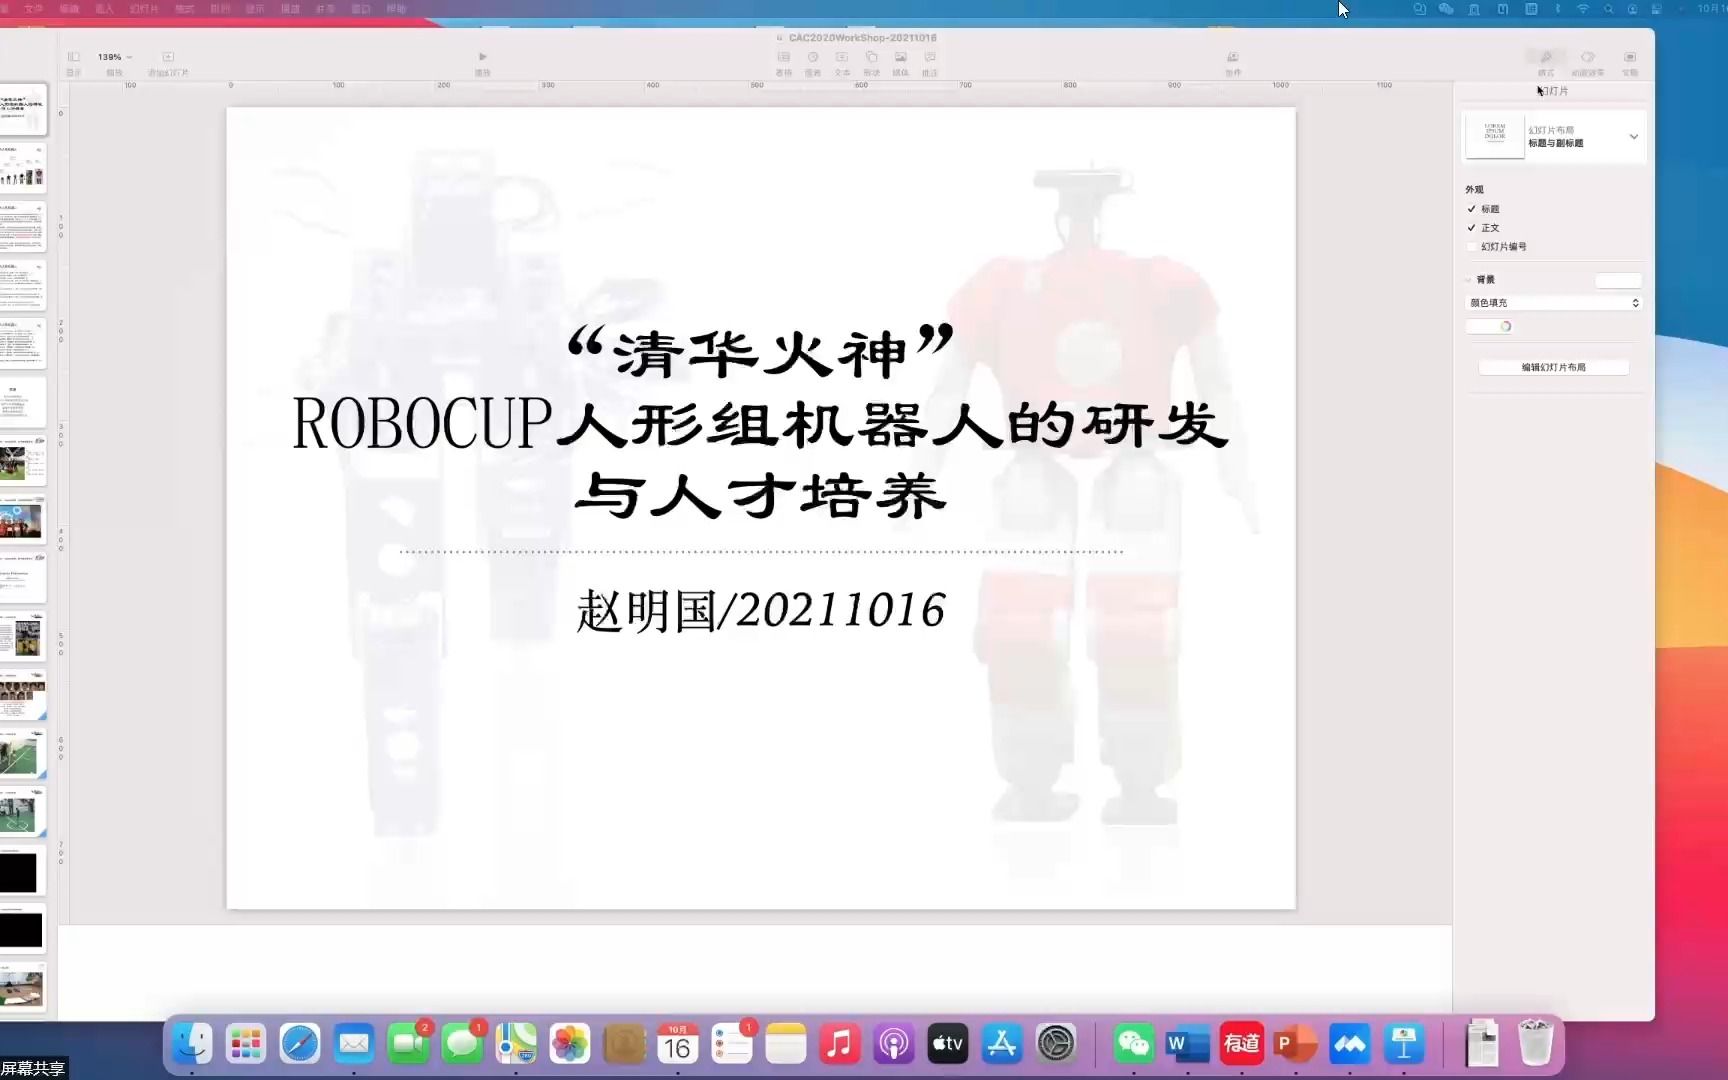Click the 编辑幻灯片布局 button
This screenshot has height=1080, width=1728.
coord(1553,367)
